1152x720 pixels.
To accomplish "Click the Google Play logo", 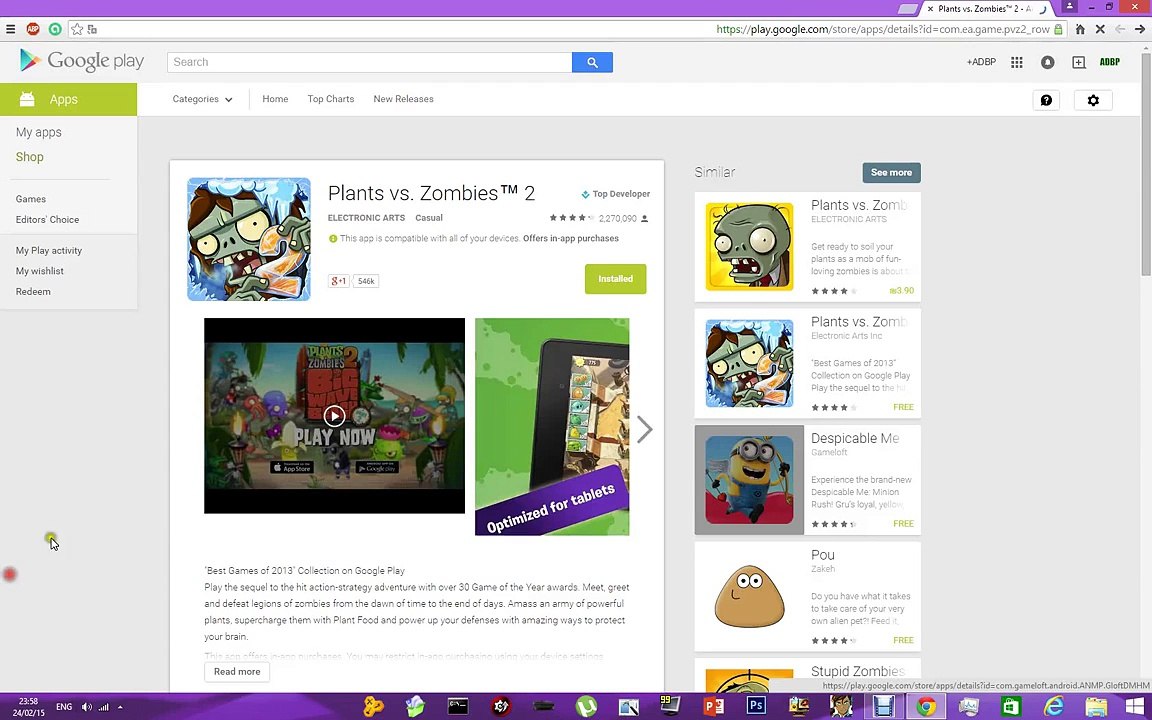I will coord(82,61).
